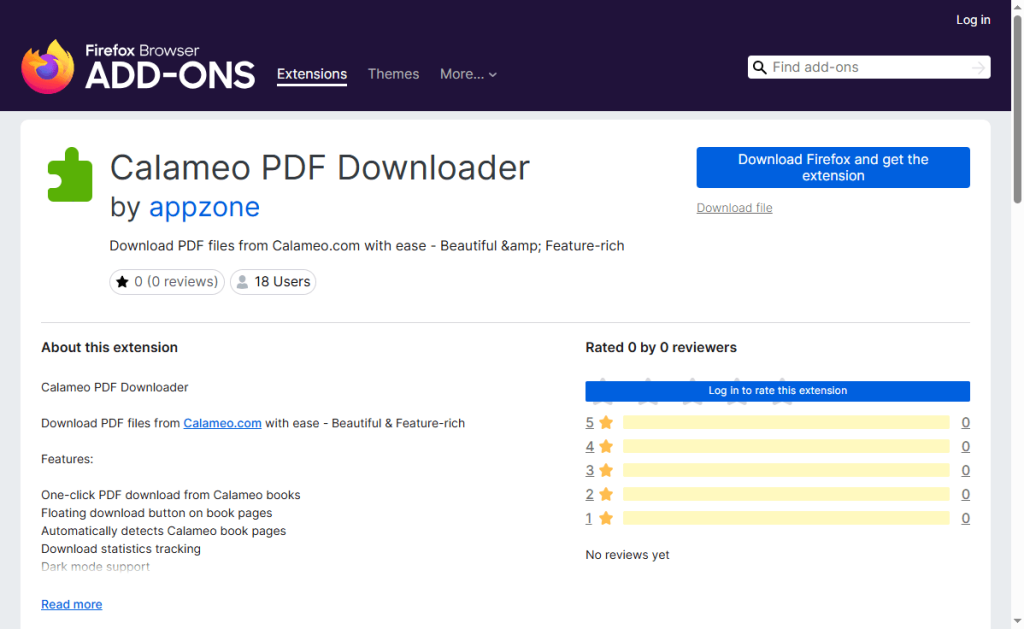Click the 1-star review count 0
1024x629 pixels.
(965, 518)
